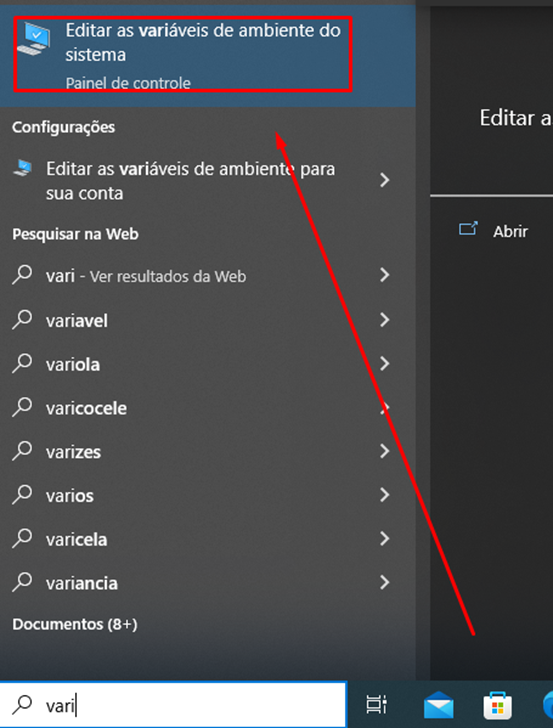Click the open-window icon beside Abrir
Image resolution: width=553 pixels, height=728 pixels.
[x=468, y=229]
